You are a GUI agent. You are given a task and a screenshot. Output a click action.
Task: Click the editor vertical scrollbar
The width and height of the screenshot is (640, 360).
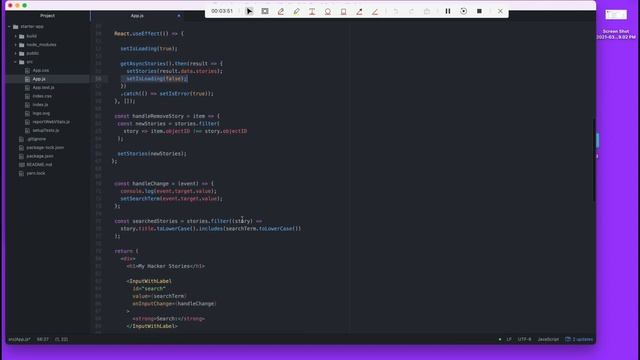(594, 159)
